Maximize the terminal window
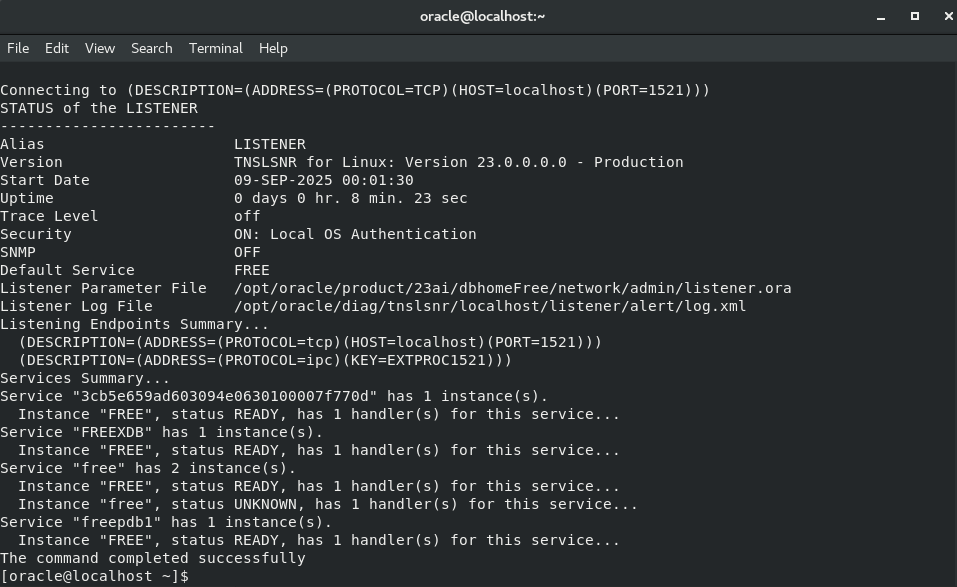 [x=914, y=16]
